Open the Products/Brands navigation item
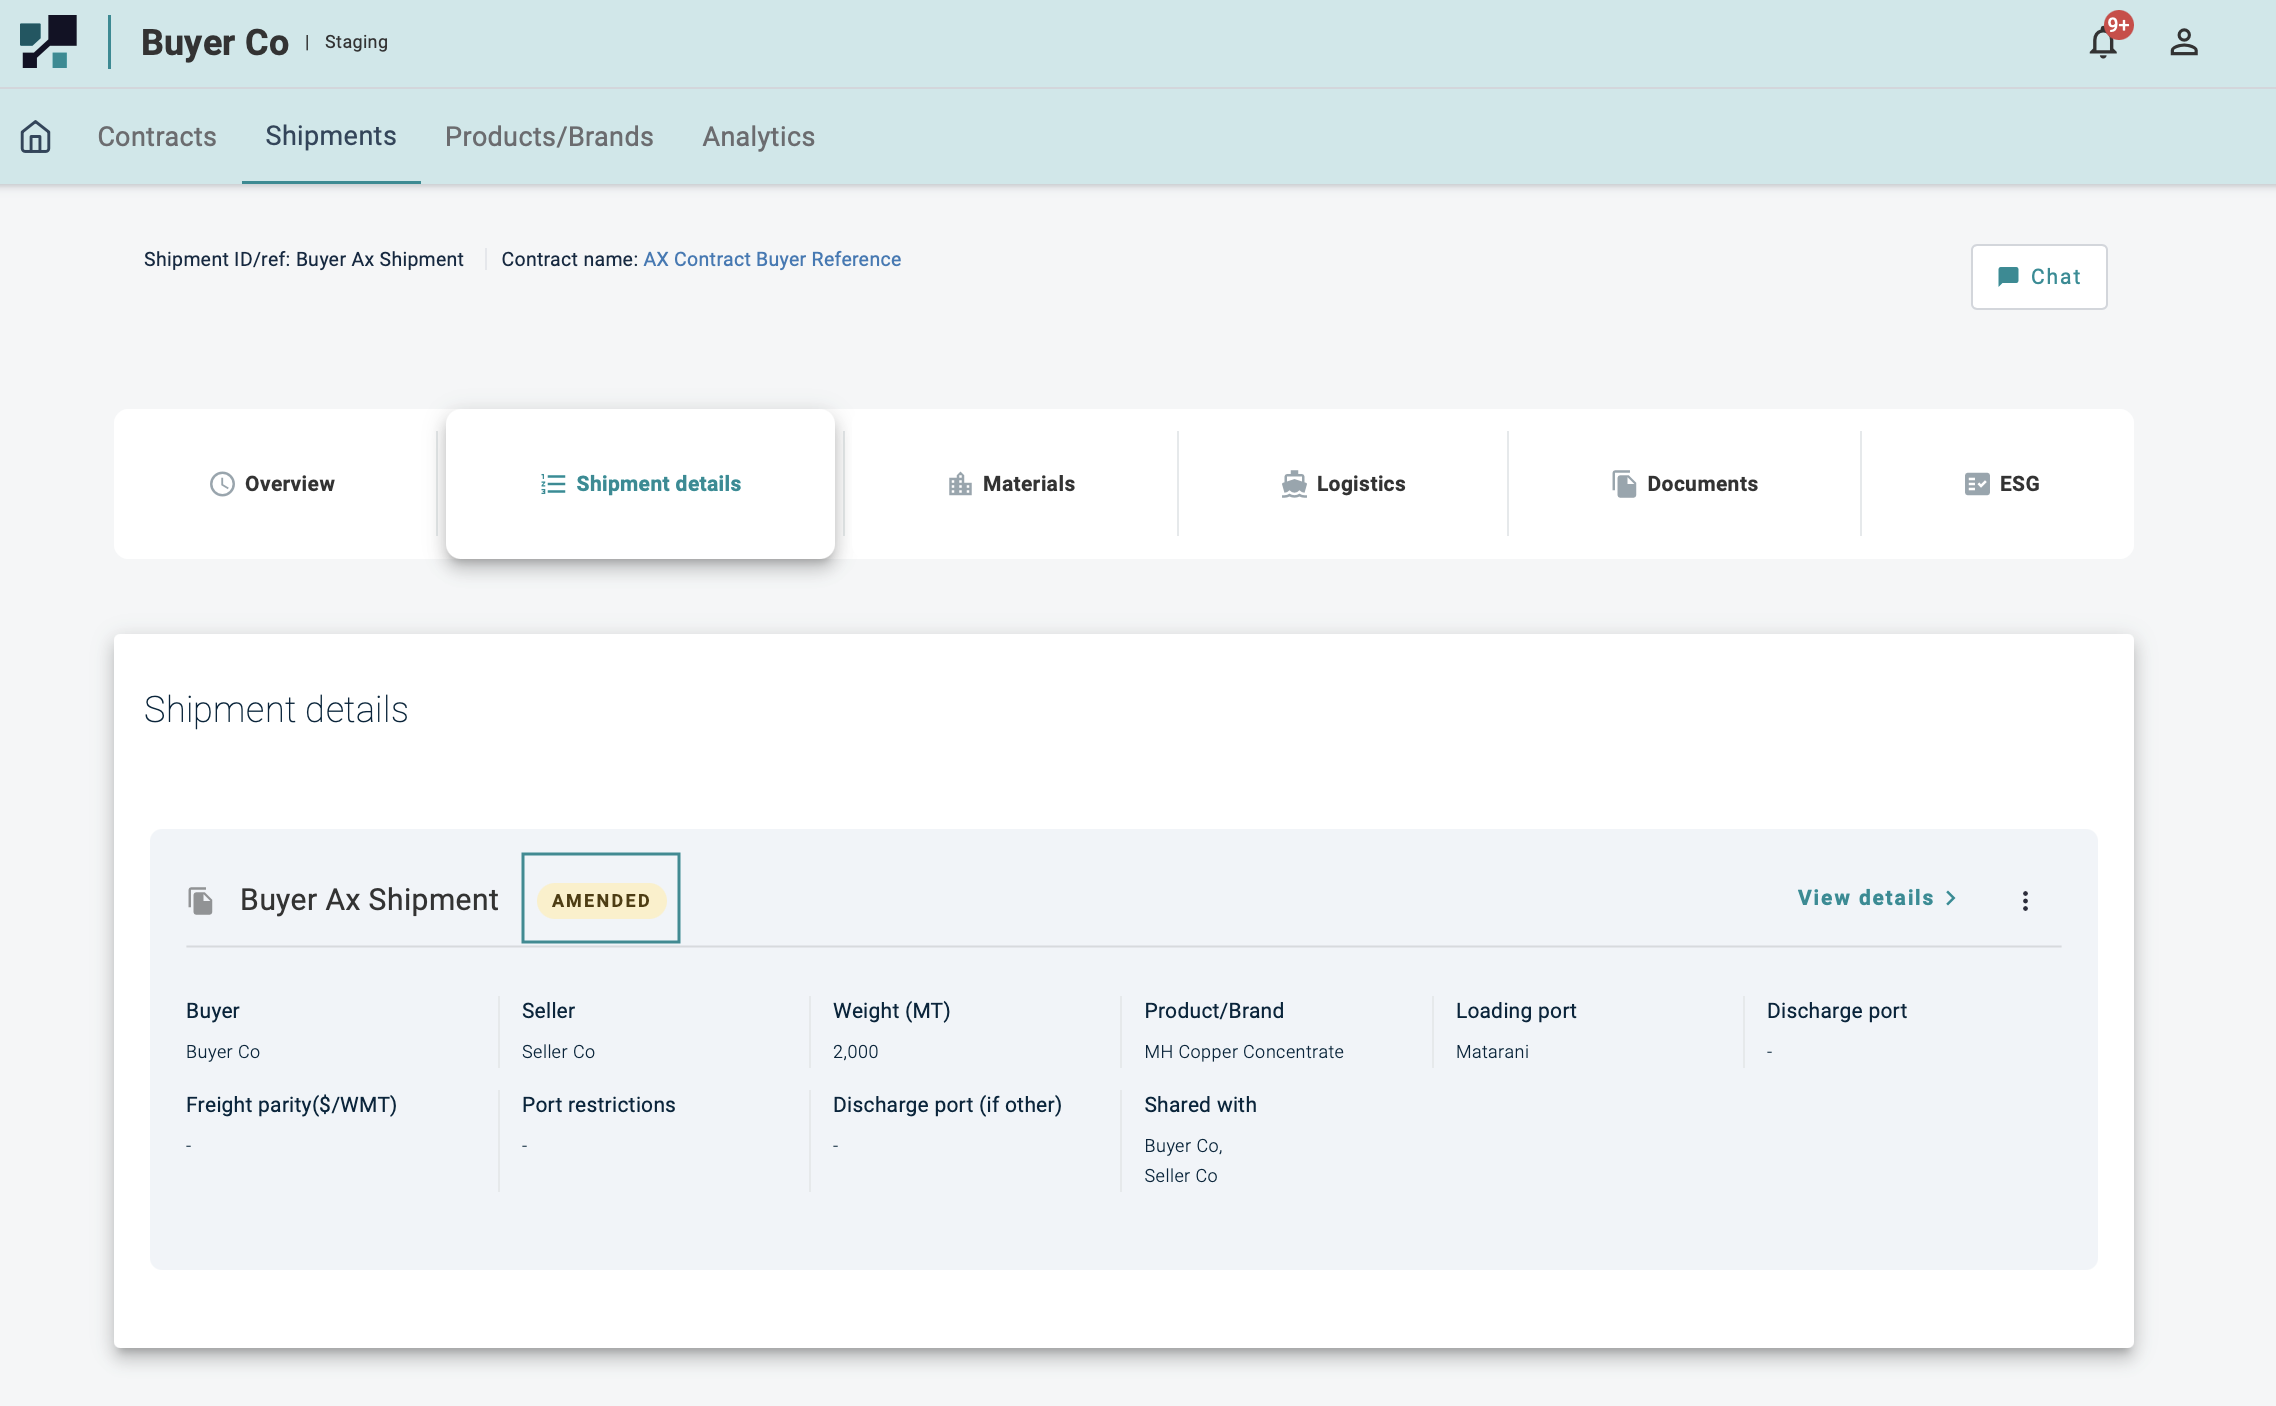Image resolution: width=2276 pixels, height=1406 pixels. [x=549, y=136]
